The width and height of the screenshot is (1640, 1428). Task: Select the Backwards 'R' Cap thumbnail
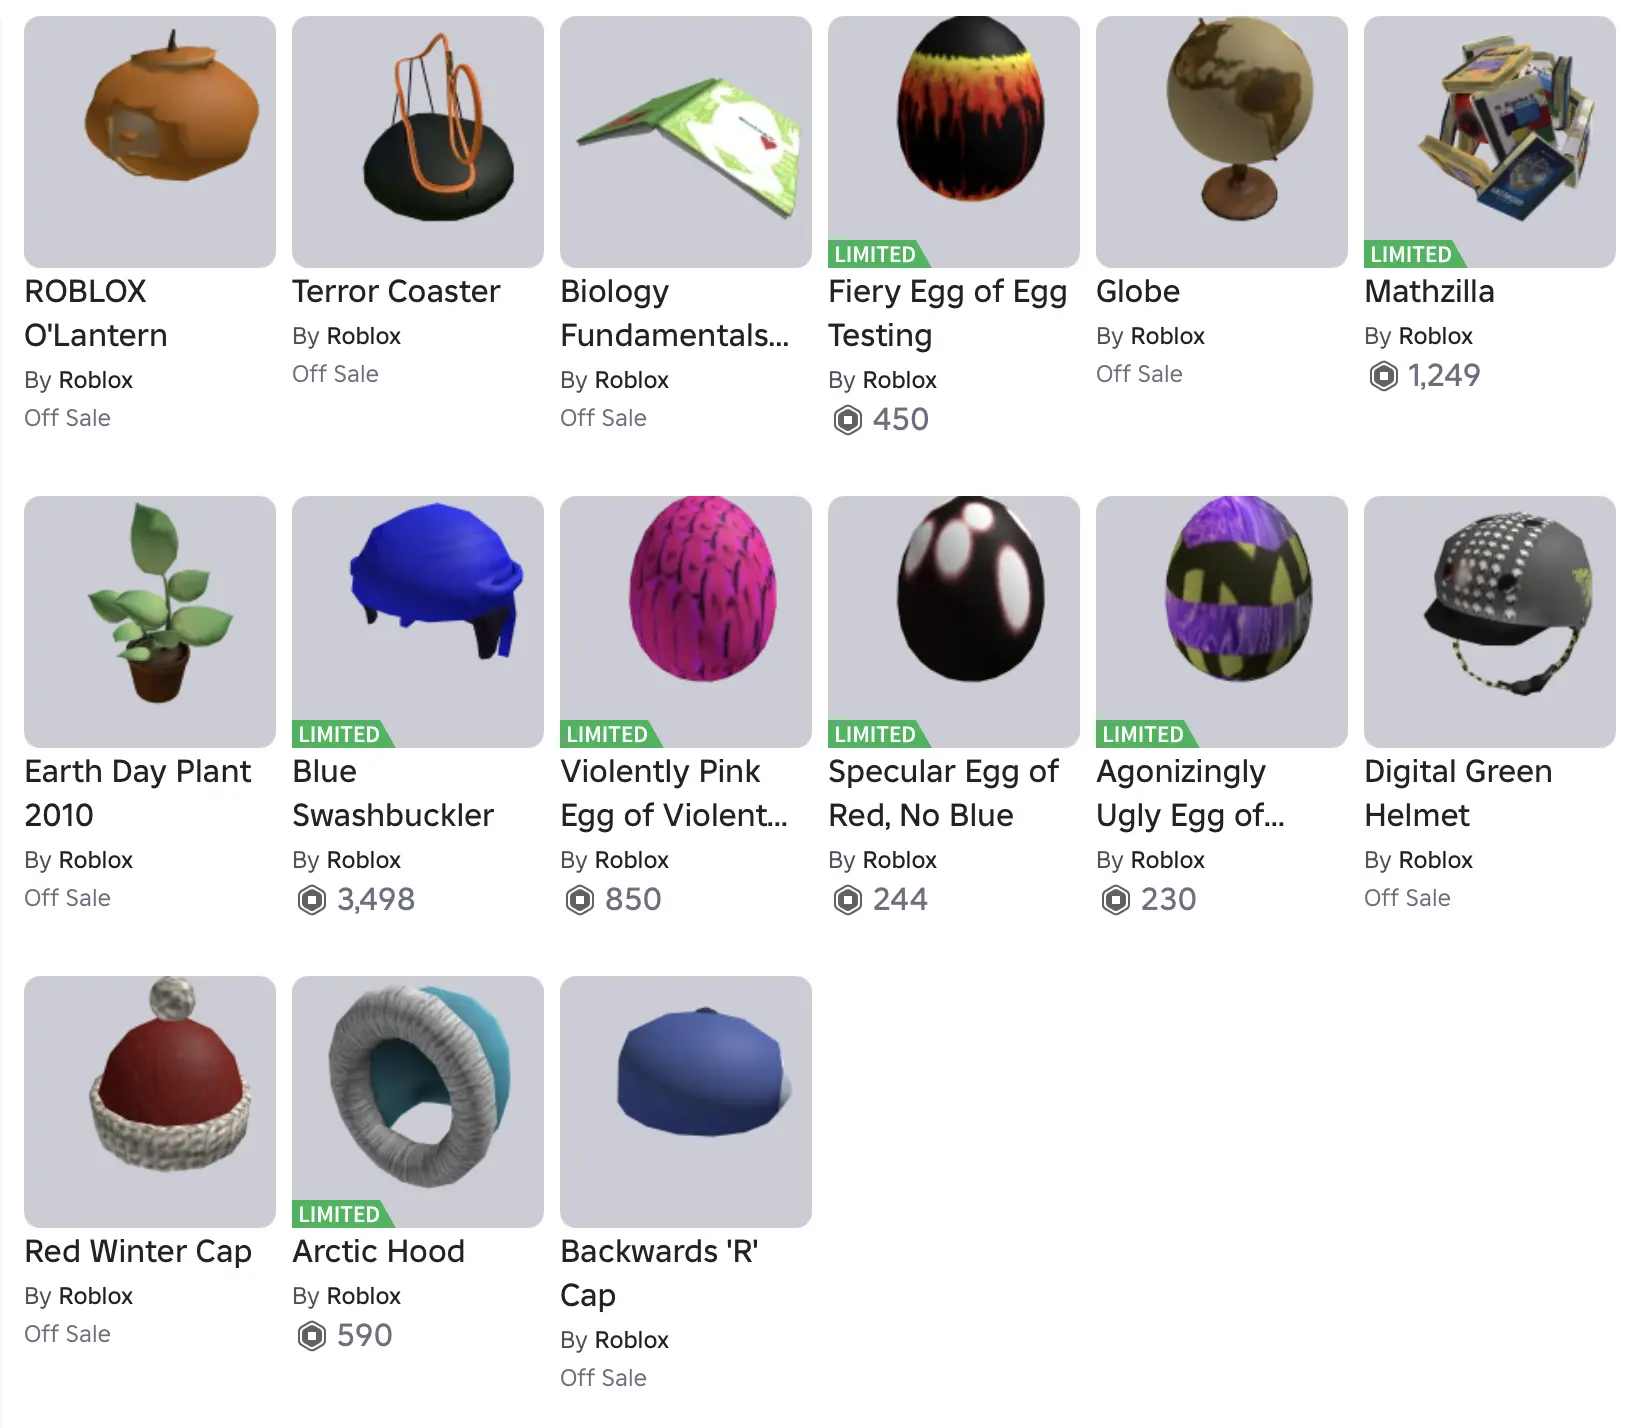click(x=686, y=1102)
